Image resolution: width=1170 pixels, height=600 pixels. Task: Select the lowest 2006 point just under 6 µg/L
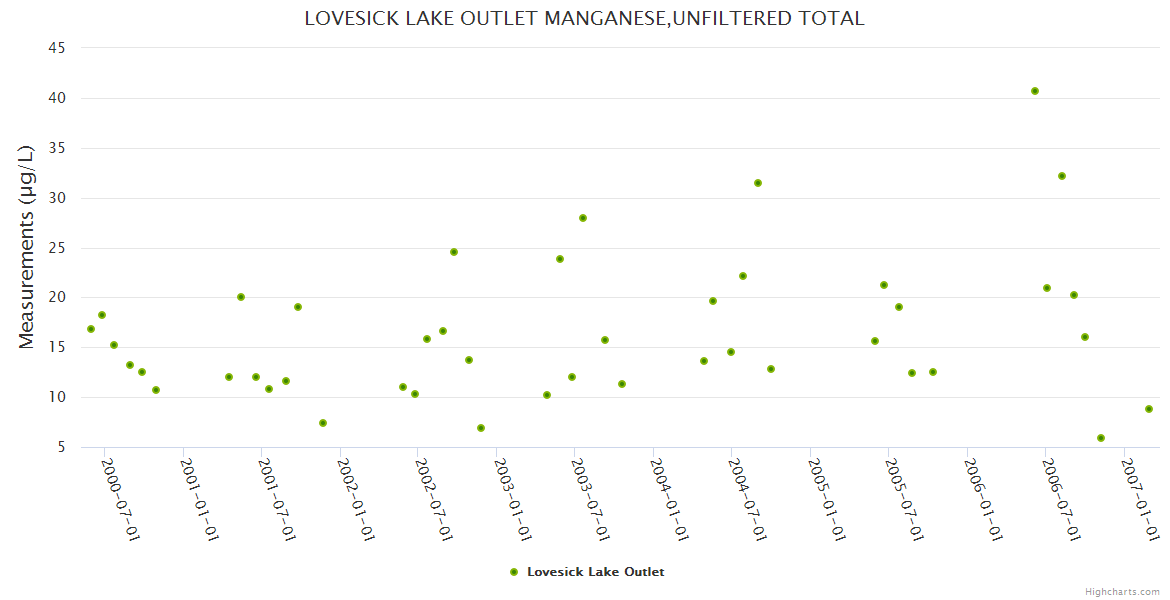coord(1101,438)
